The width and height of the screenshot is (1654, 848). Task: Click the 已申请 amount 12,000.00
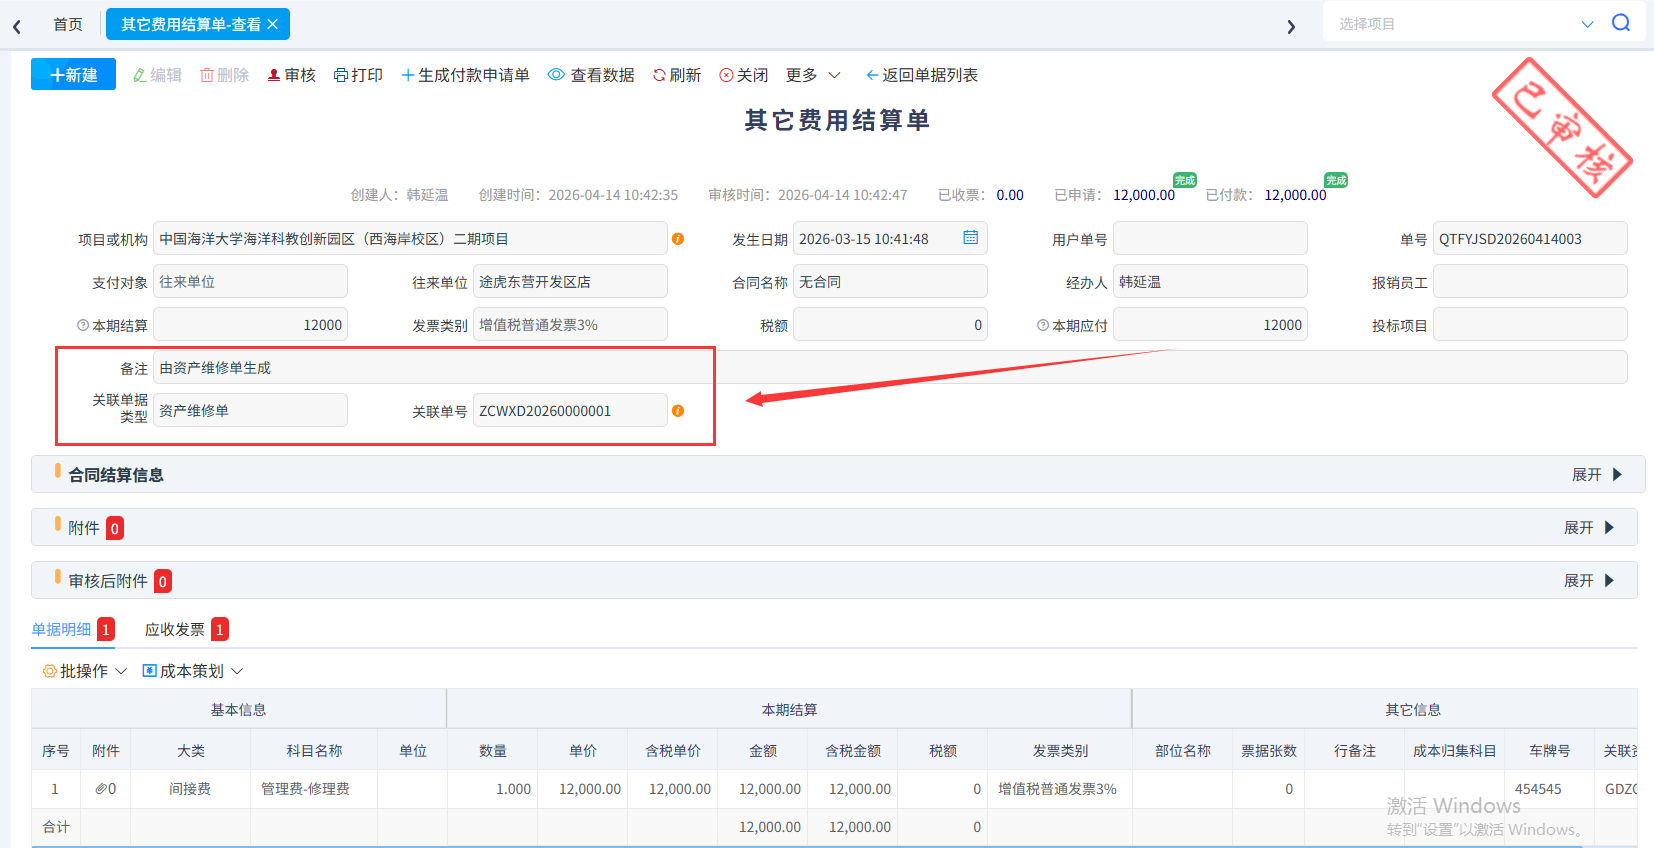(x=1144, y=195)
